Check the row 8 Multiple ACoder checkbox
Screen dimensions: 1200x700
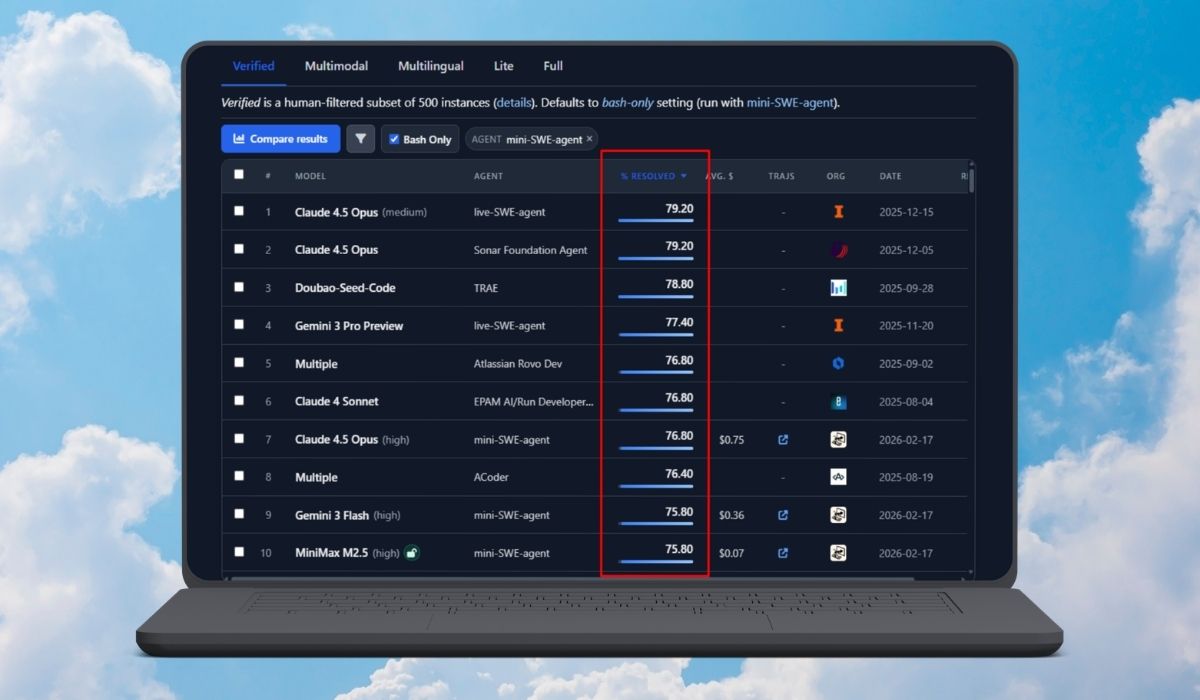point(238,476)
